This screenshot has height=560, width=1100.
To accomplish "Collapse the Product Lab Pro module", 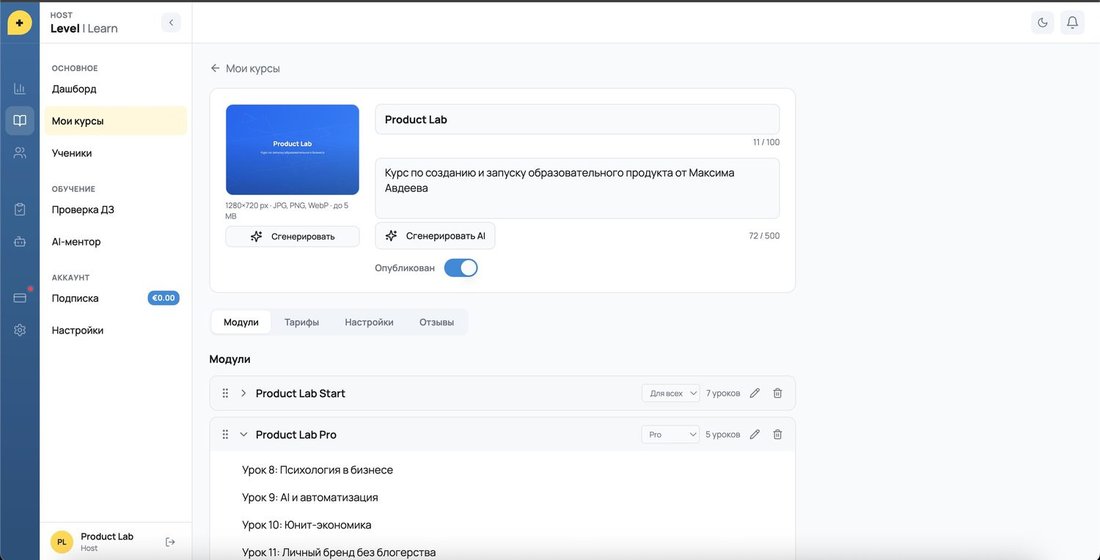I will [x=243, y=434].
